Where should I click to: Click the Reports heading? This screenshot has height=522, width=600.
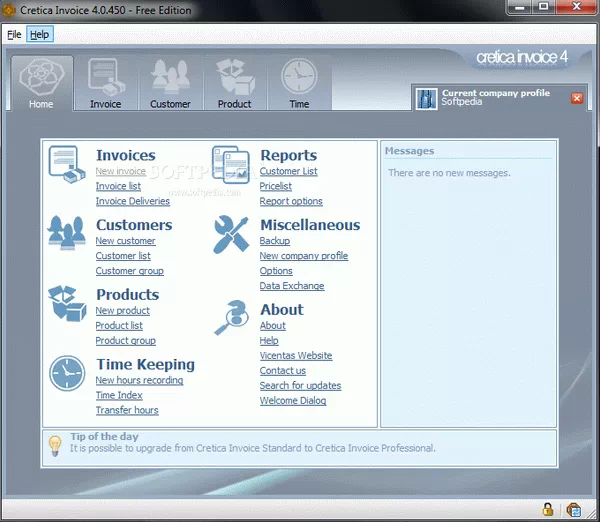[289, 155]
